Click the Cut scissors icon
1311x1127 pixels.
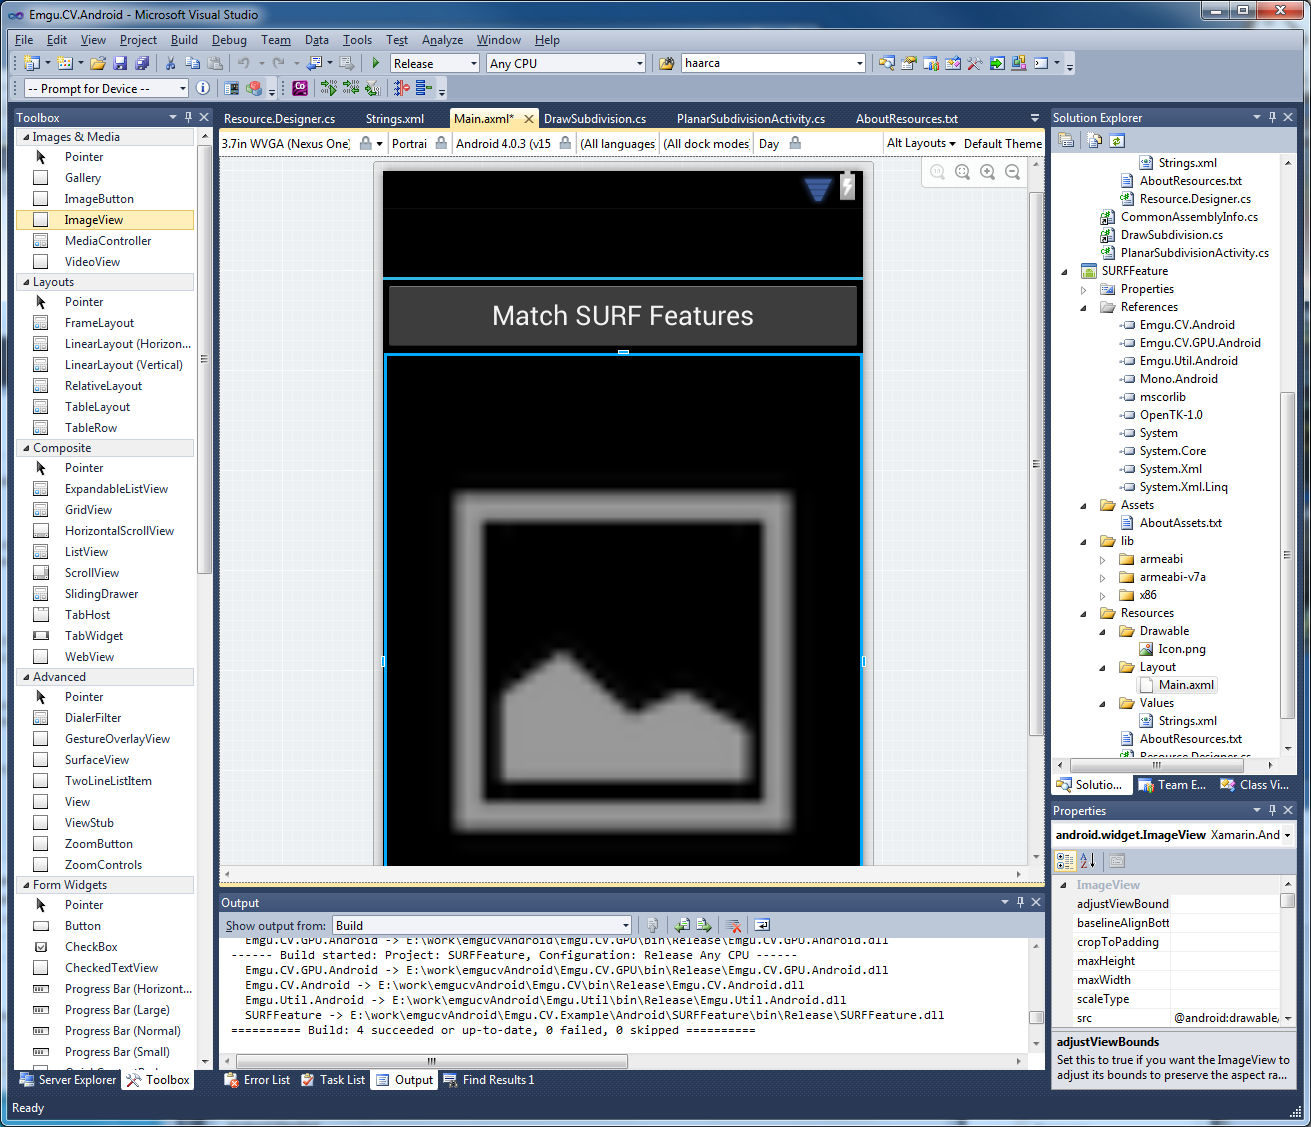[x=170, y=63]
